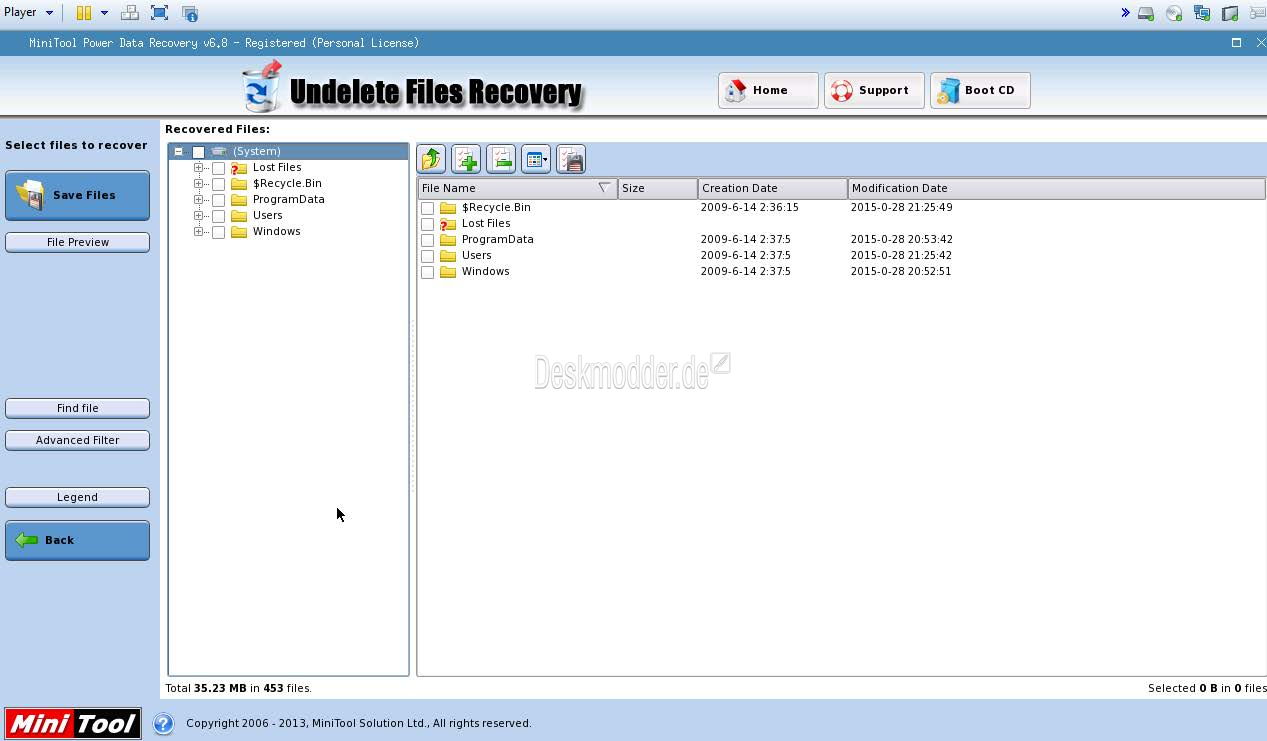1267x741 pixels.
Task: Open the Advanced Filter button
Action: (77, 440)
